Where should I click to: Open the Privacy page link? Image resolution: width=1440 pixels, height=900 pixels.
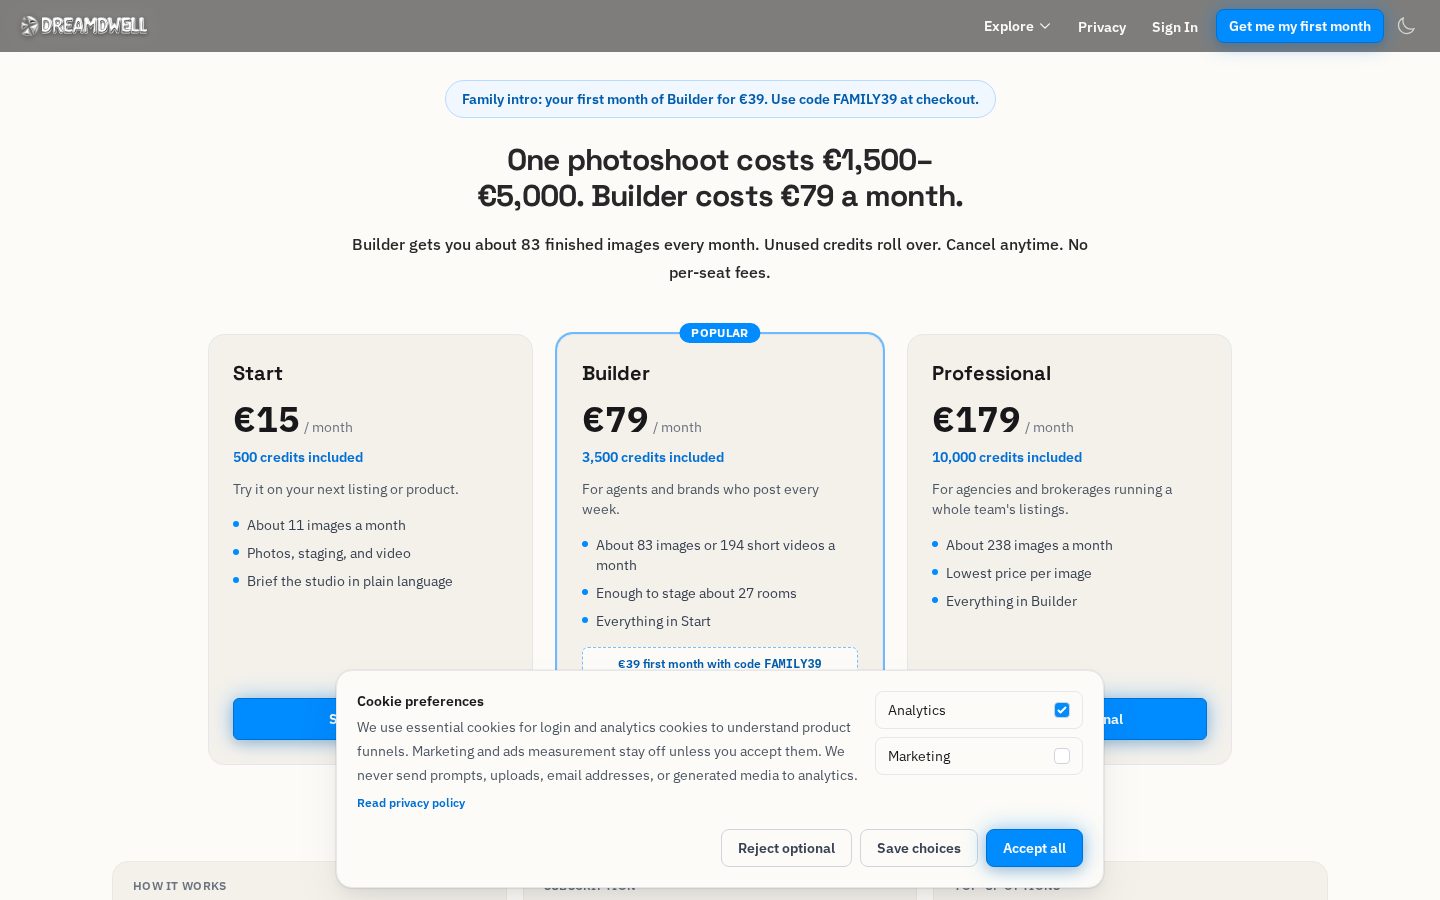[x=1102, y=27]
